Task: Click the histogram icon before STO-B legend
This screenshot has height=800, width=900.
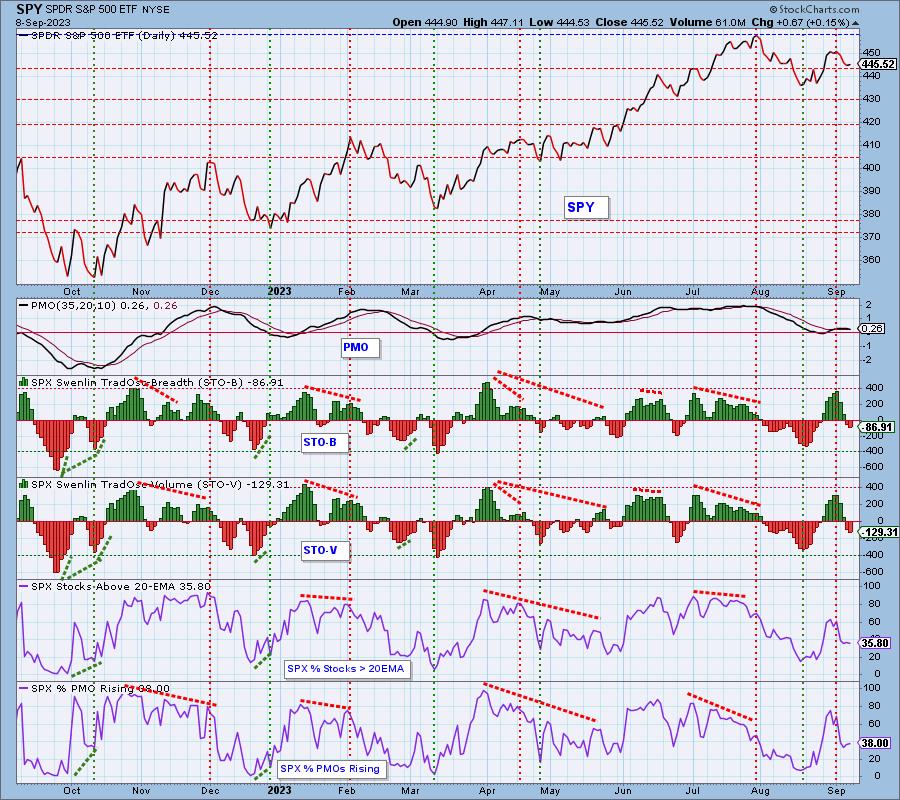Action: [24, 382]
